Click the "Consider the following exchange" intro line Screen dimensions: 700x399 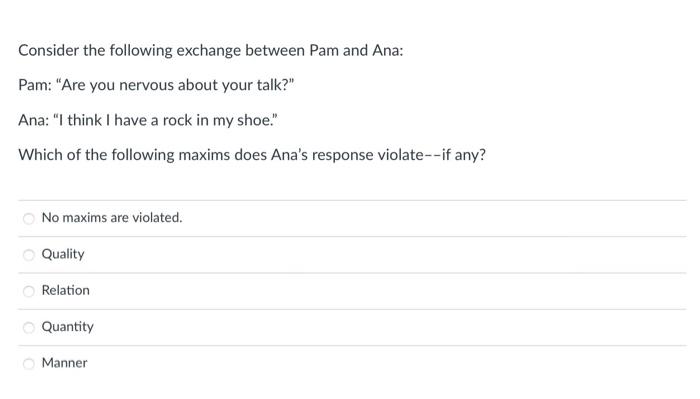pyautogui.click(x=211, y=50)
